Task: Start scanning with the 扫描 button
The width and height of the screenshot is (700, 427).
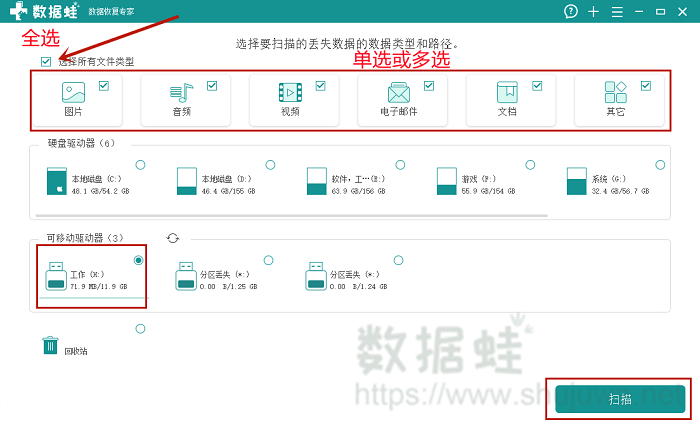Action: click(620, 399)
